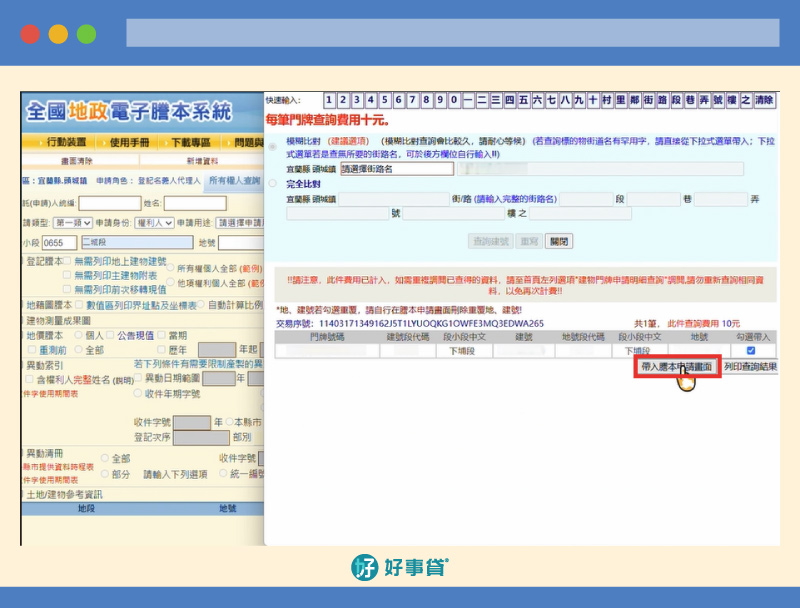The width and height of the screenshot is (800, 608).
Task: Click the red macOS close dot
Action: coord(30,33)
